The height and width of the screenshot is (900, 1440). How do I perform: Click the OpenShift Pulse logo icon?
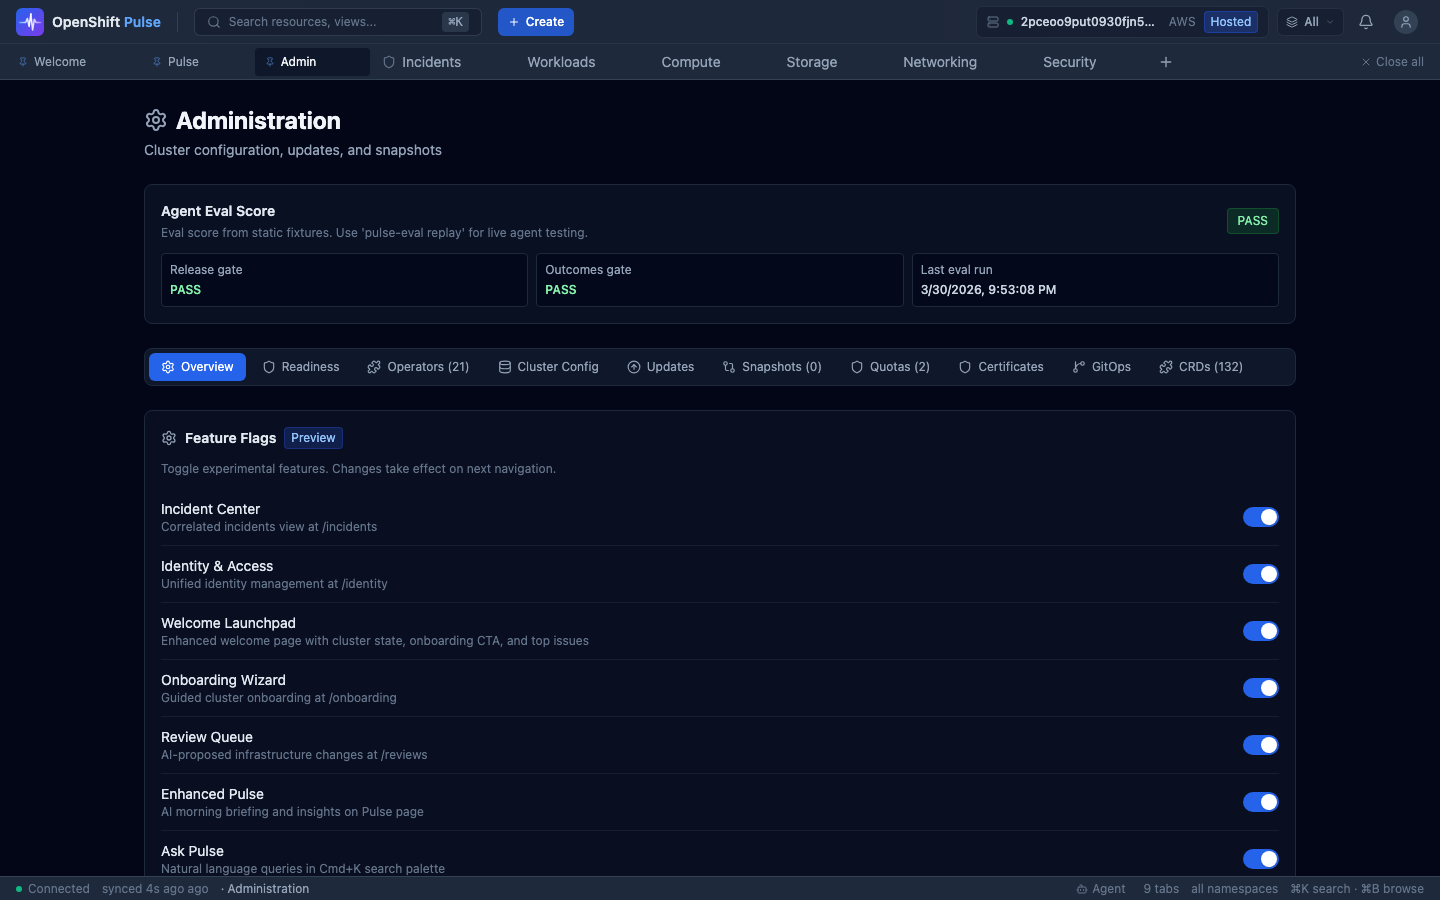(30, 22)
